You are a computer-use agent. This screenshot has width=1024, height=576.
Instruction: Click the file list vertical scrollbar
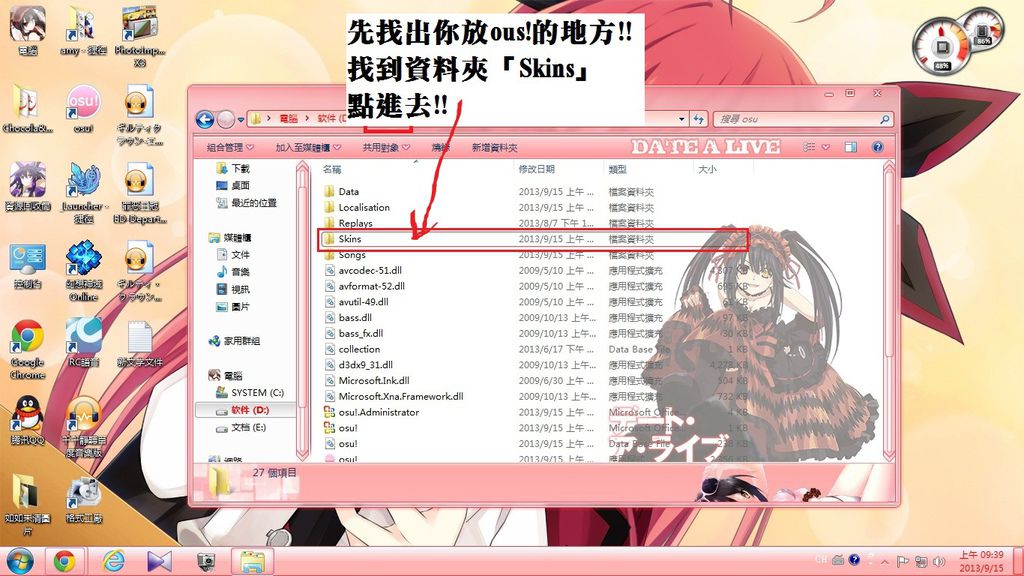click(888, 312)
